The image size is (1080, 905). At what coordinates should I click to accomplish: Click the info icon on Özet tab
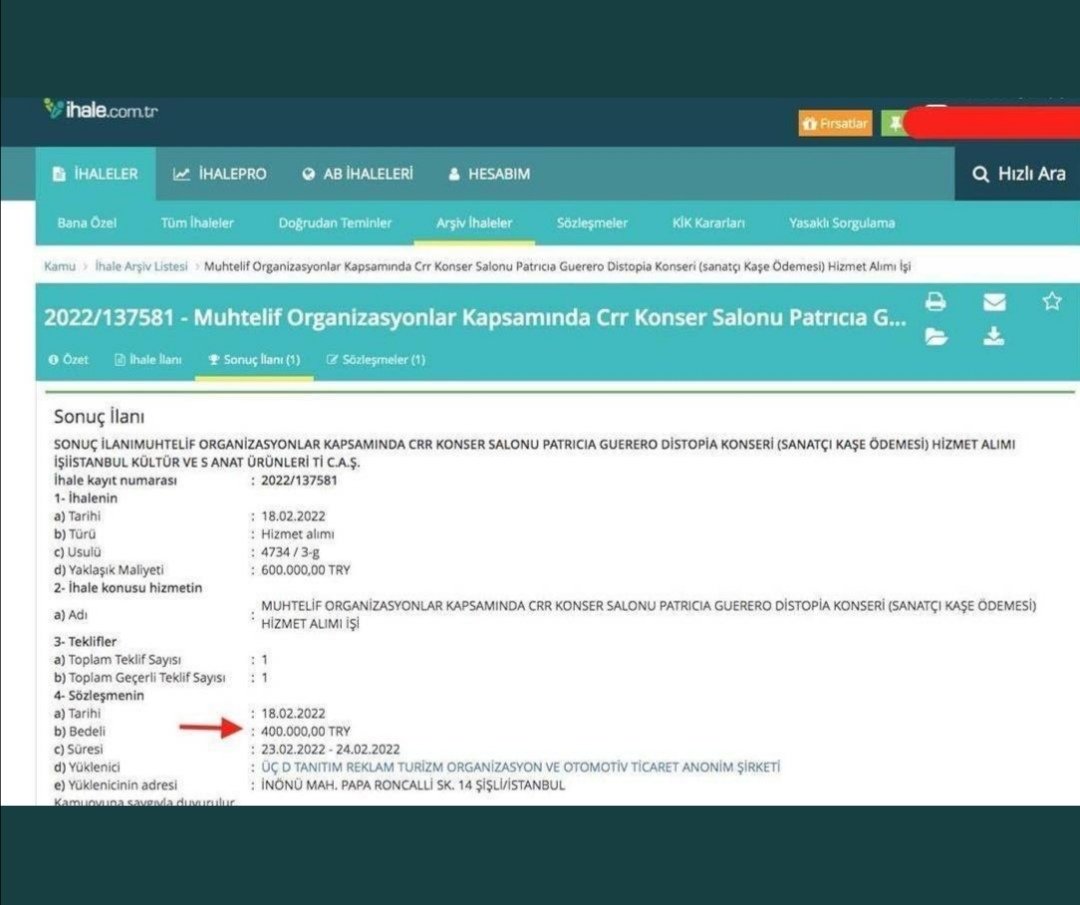pos(53,360)
